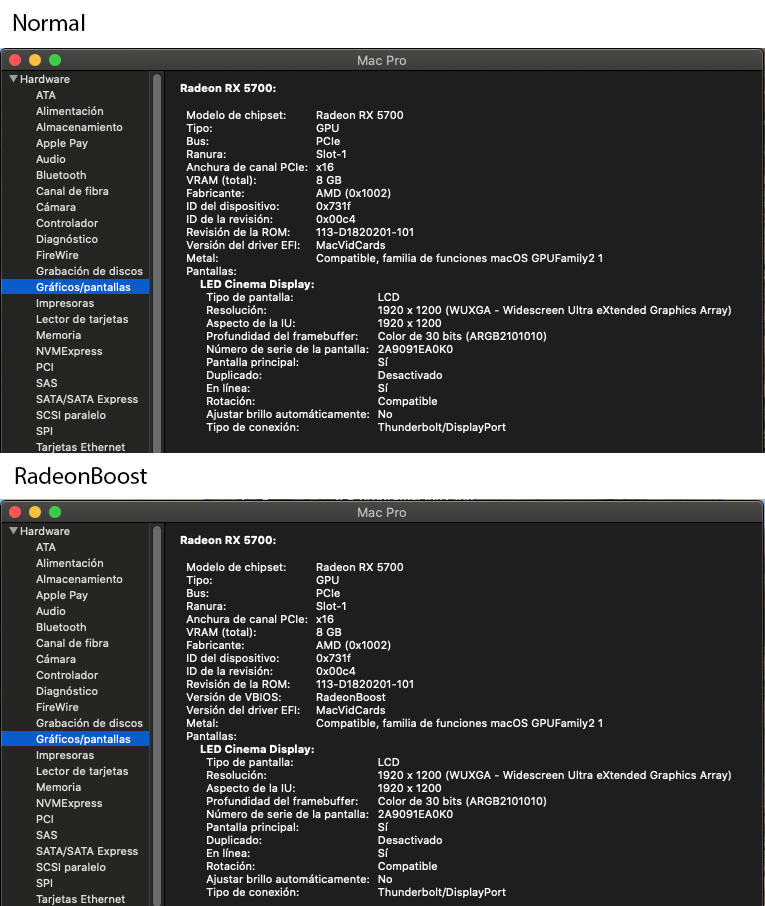Collapse the Hardware triangle in the Normal window
765x906 pixels.
point(13,79)
